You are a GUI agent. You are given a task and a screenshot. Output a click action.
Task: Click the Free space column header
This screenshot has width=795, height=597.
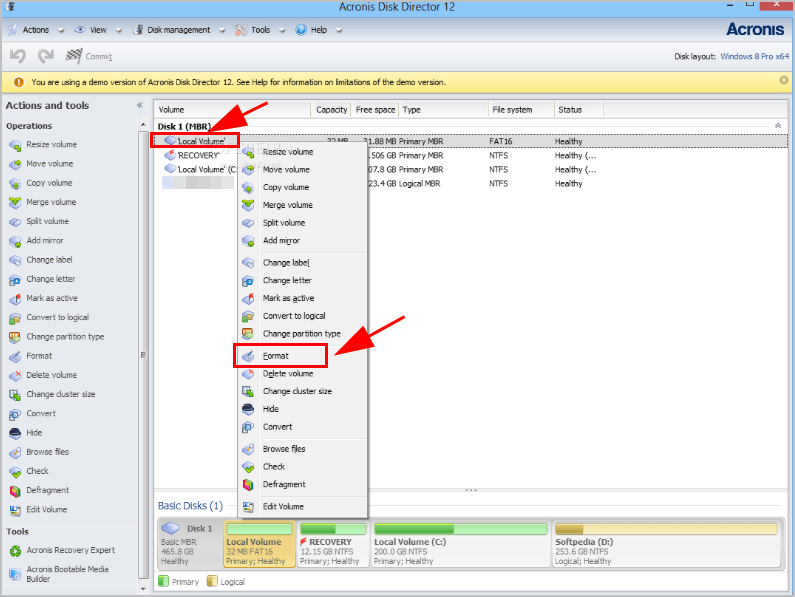375,110
